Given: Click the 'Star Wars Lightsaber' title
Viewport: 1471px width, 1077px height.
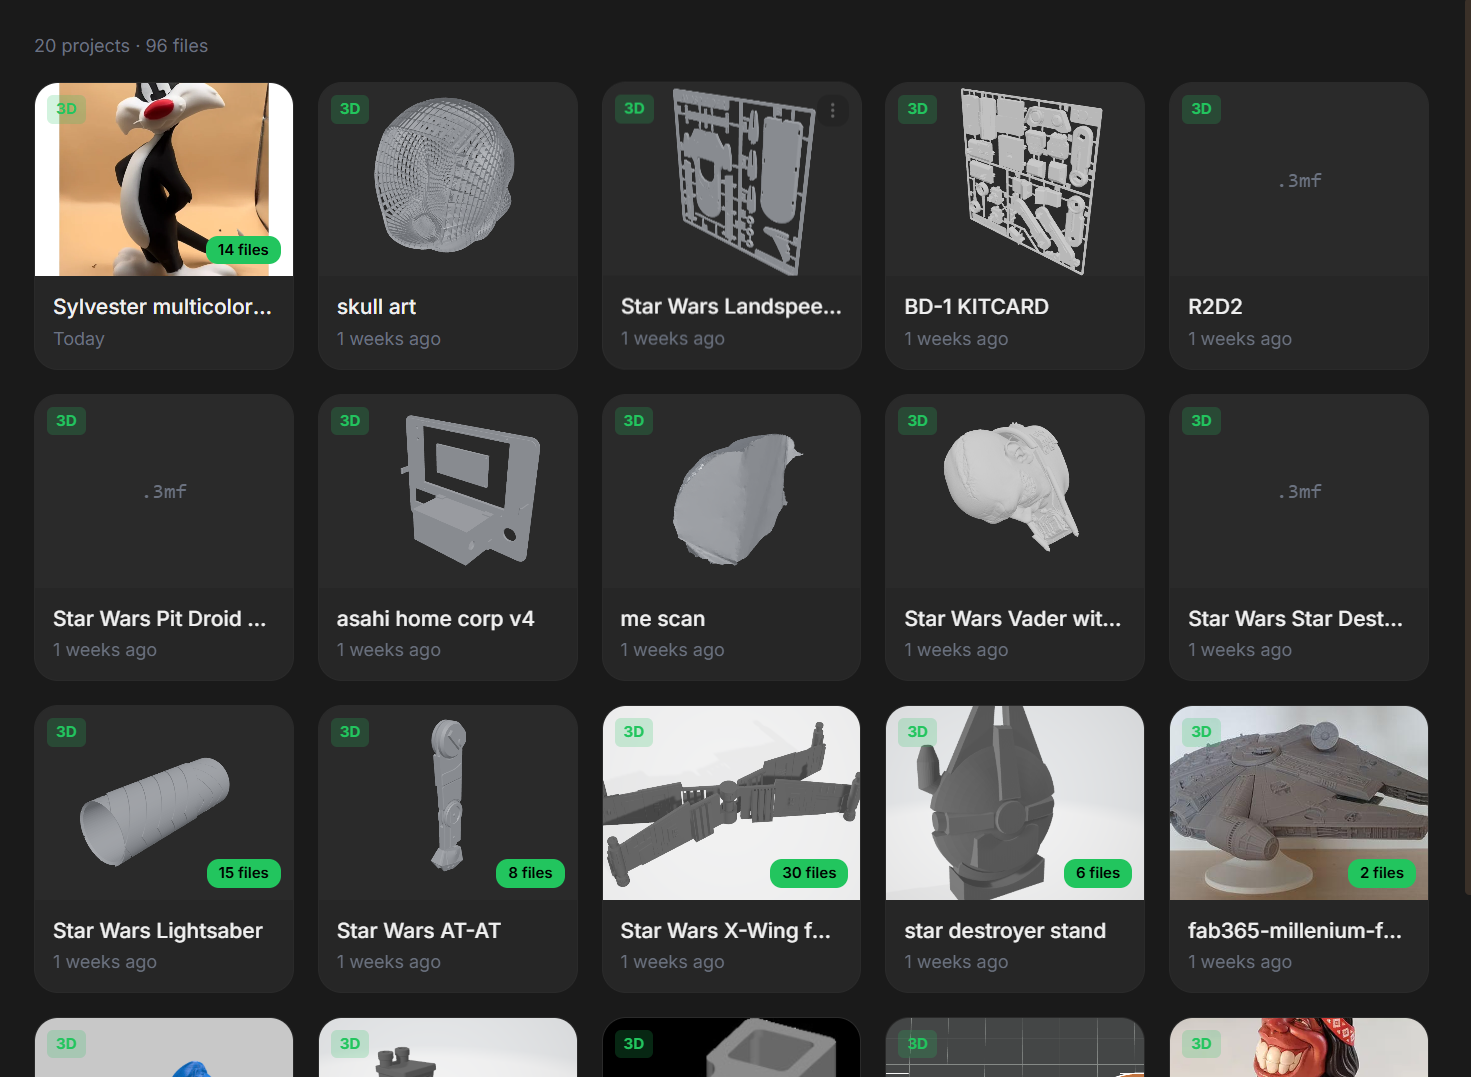Looking at the screenshot, I should [x=158, y=931].
